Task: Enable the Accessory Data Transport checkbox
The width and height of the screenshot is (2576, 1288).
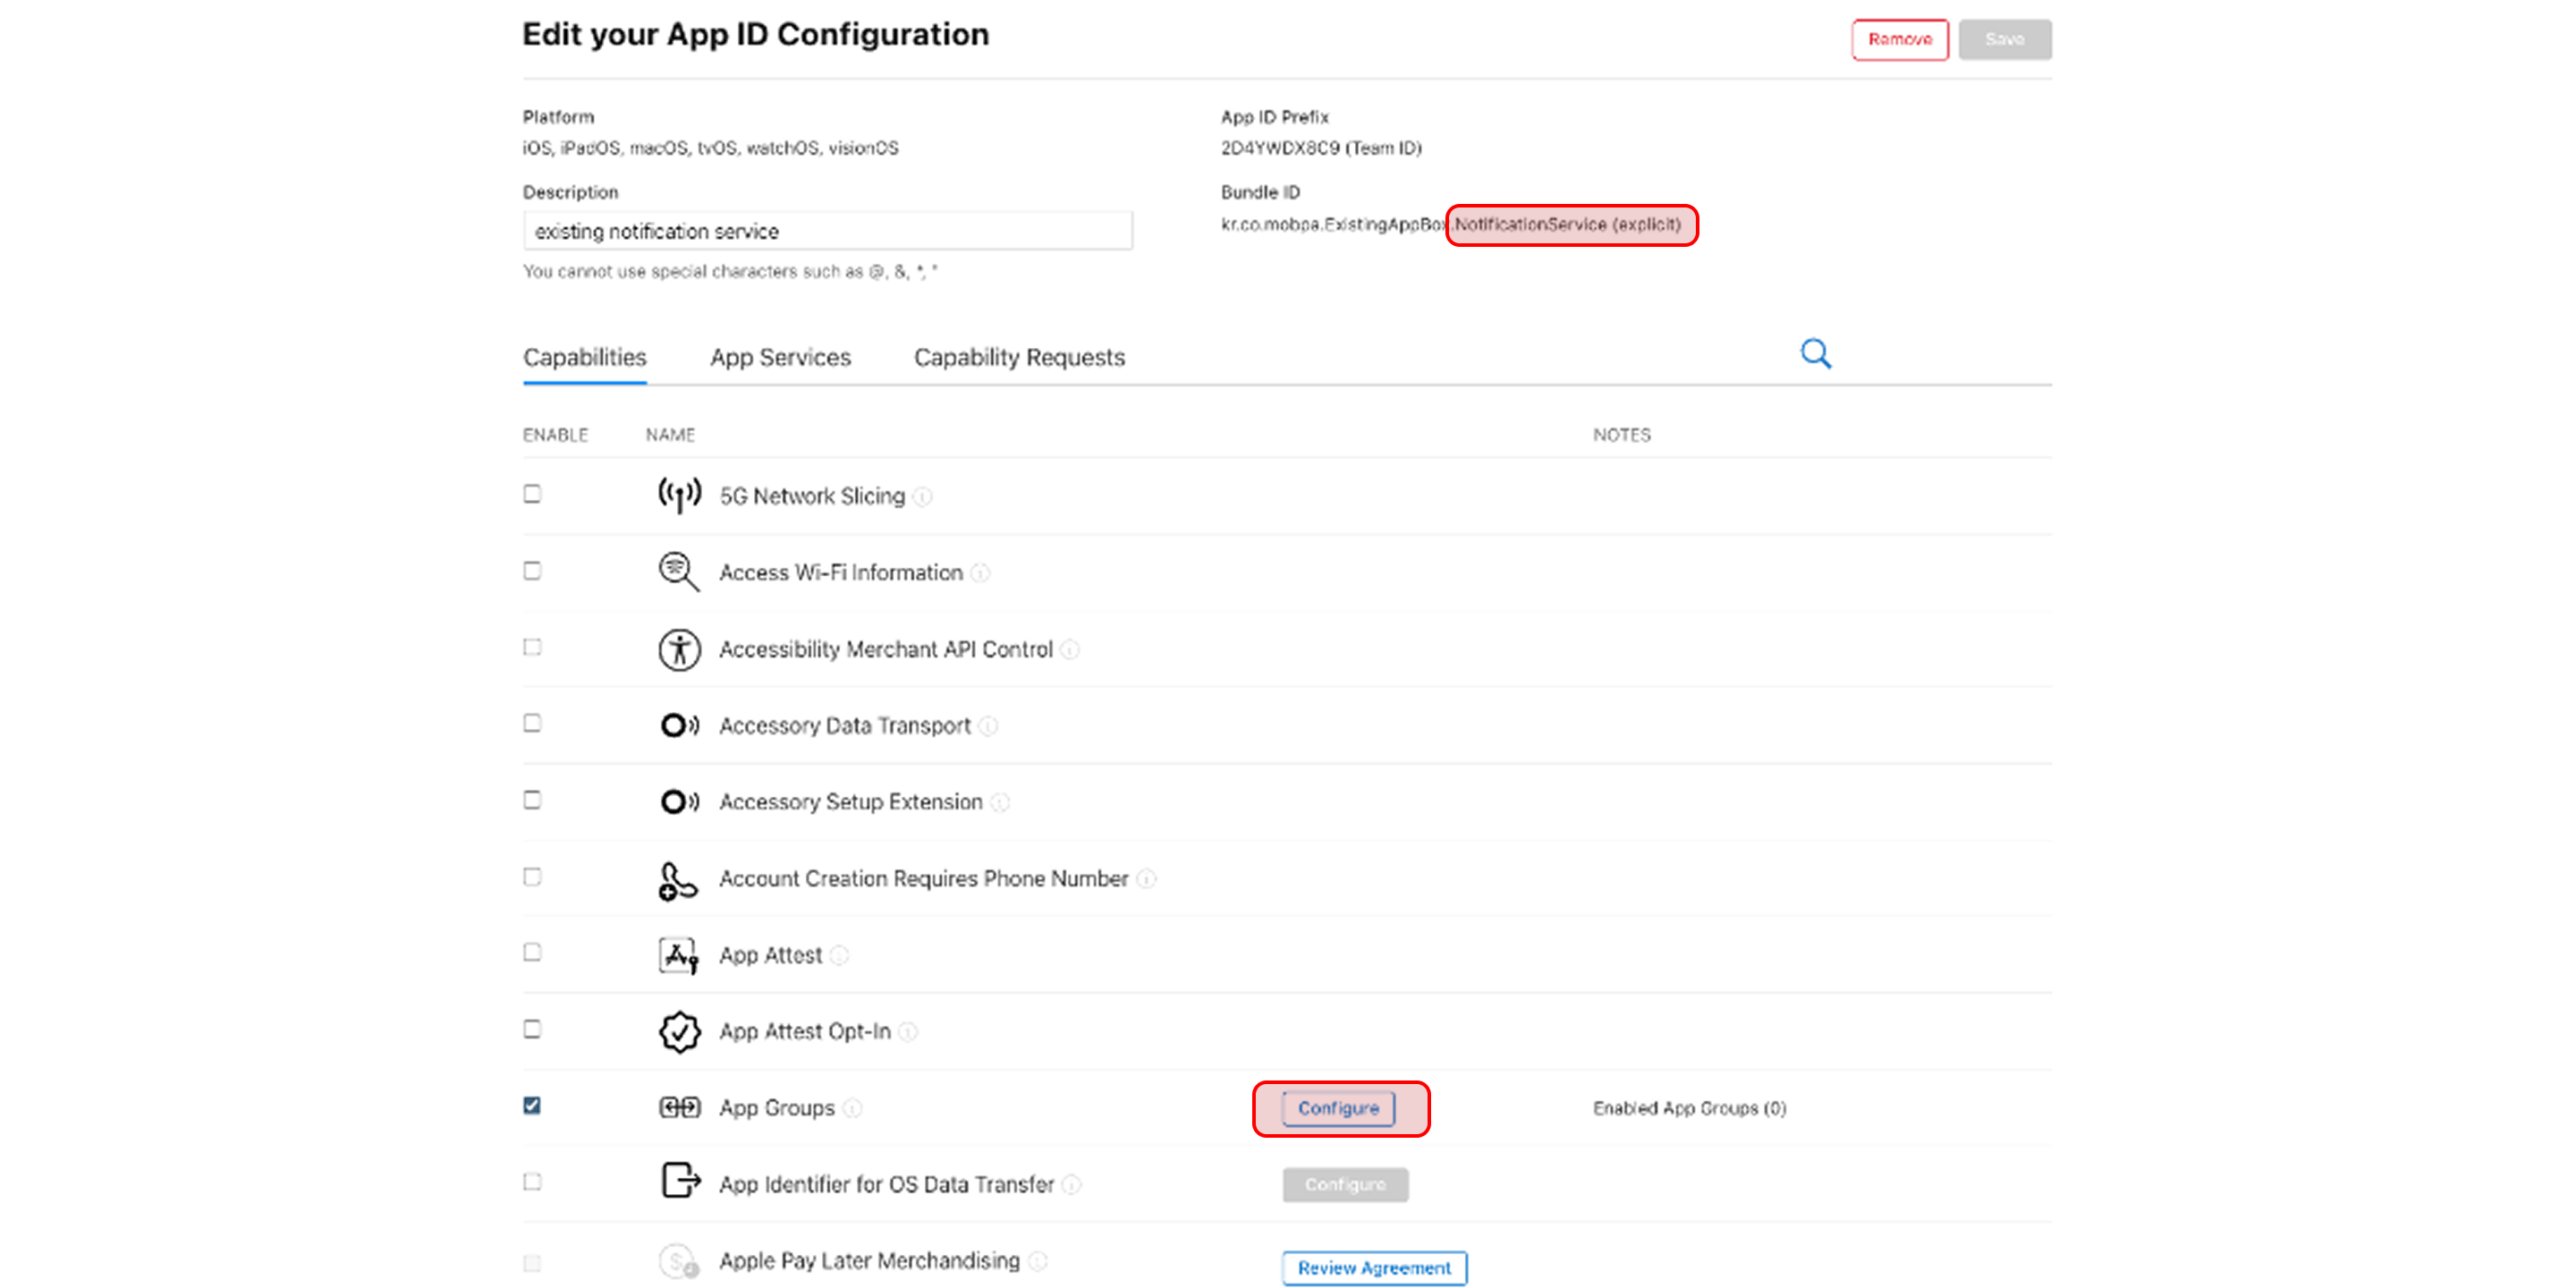Action: click(x=532, y=723)
